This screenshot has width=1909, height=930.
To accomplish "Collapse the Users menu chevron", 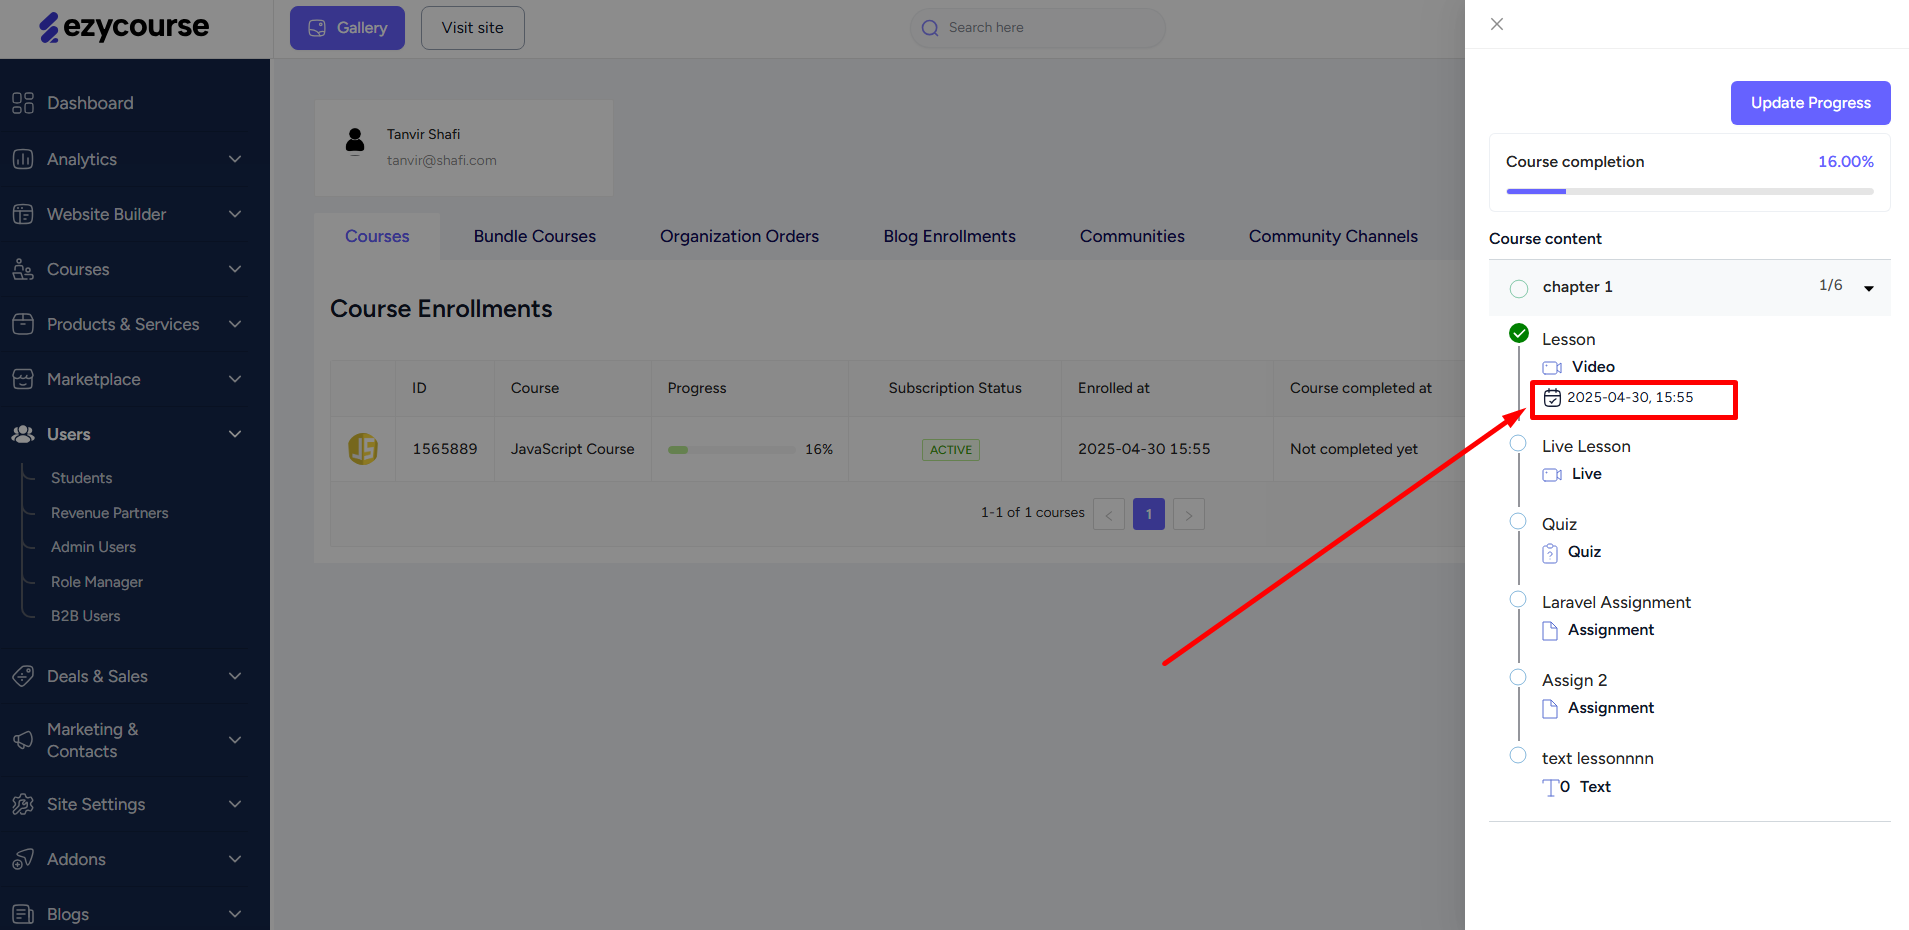I will click(235, 434).
